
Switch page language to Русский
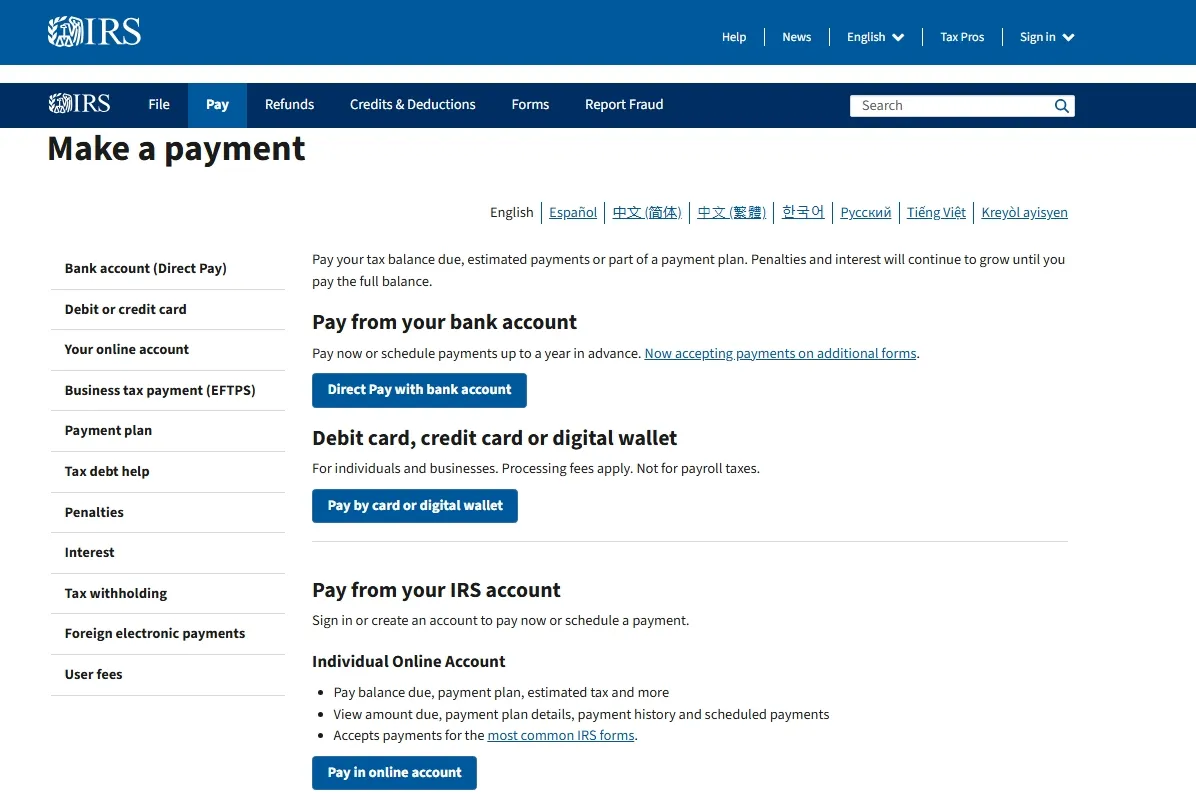pos(866,212)
